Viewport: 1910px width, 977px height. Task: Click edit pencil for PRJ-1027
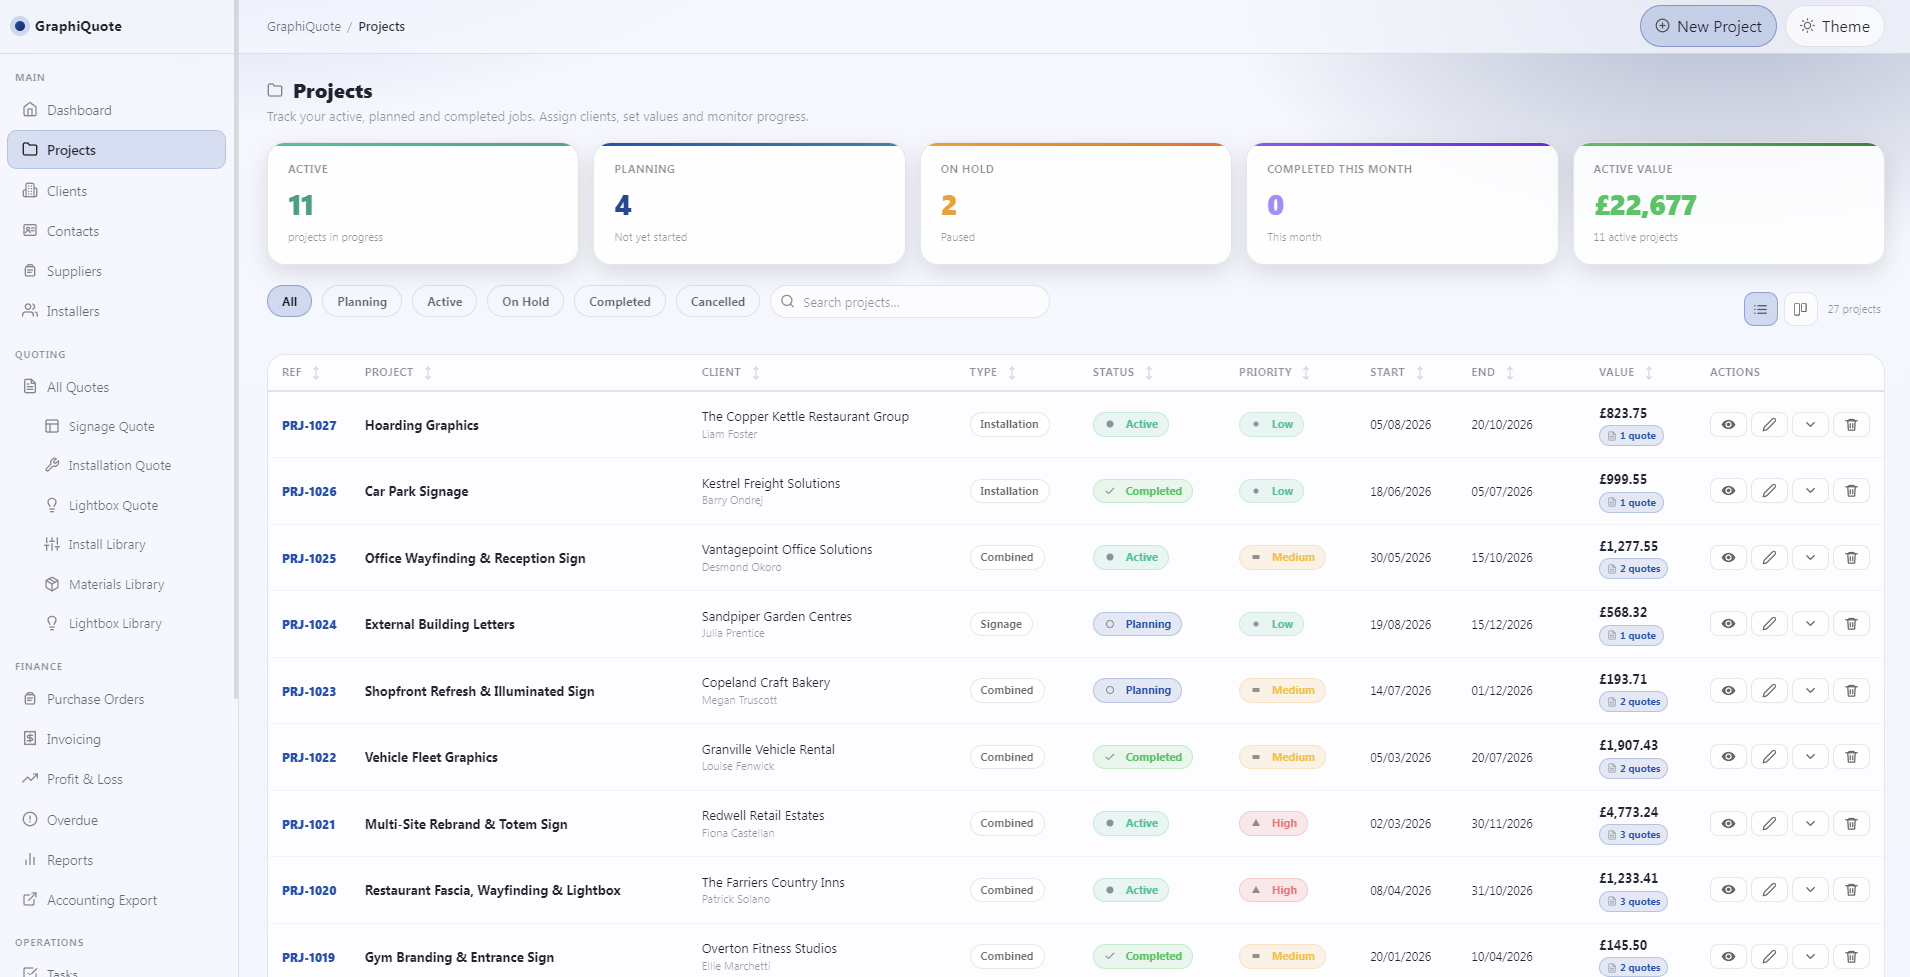[x=1769, y=425]
